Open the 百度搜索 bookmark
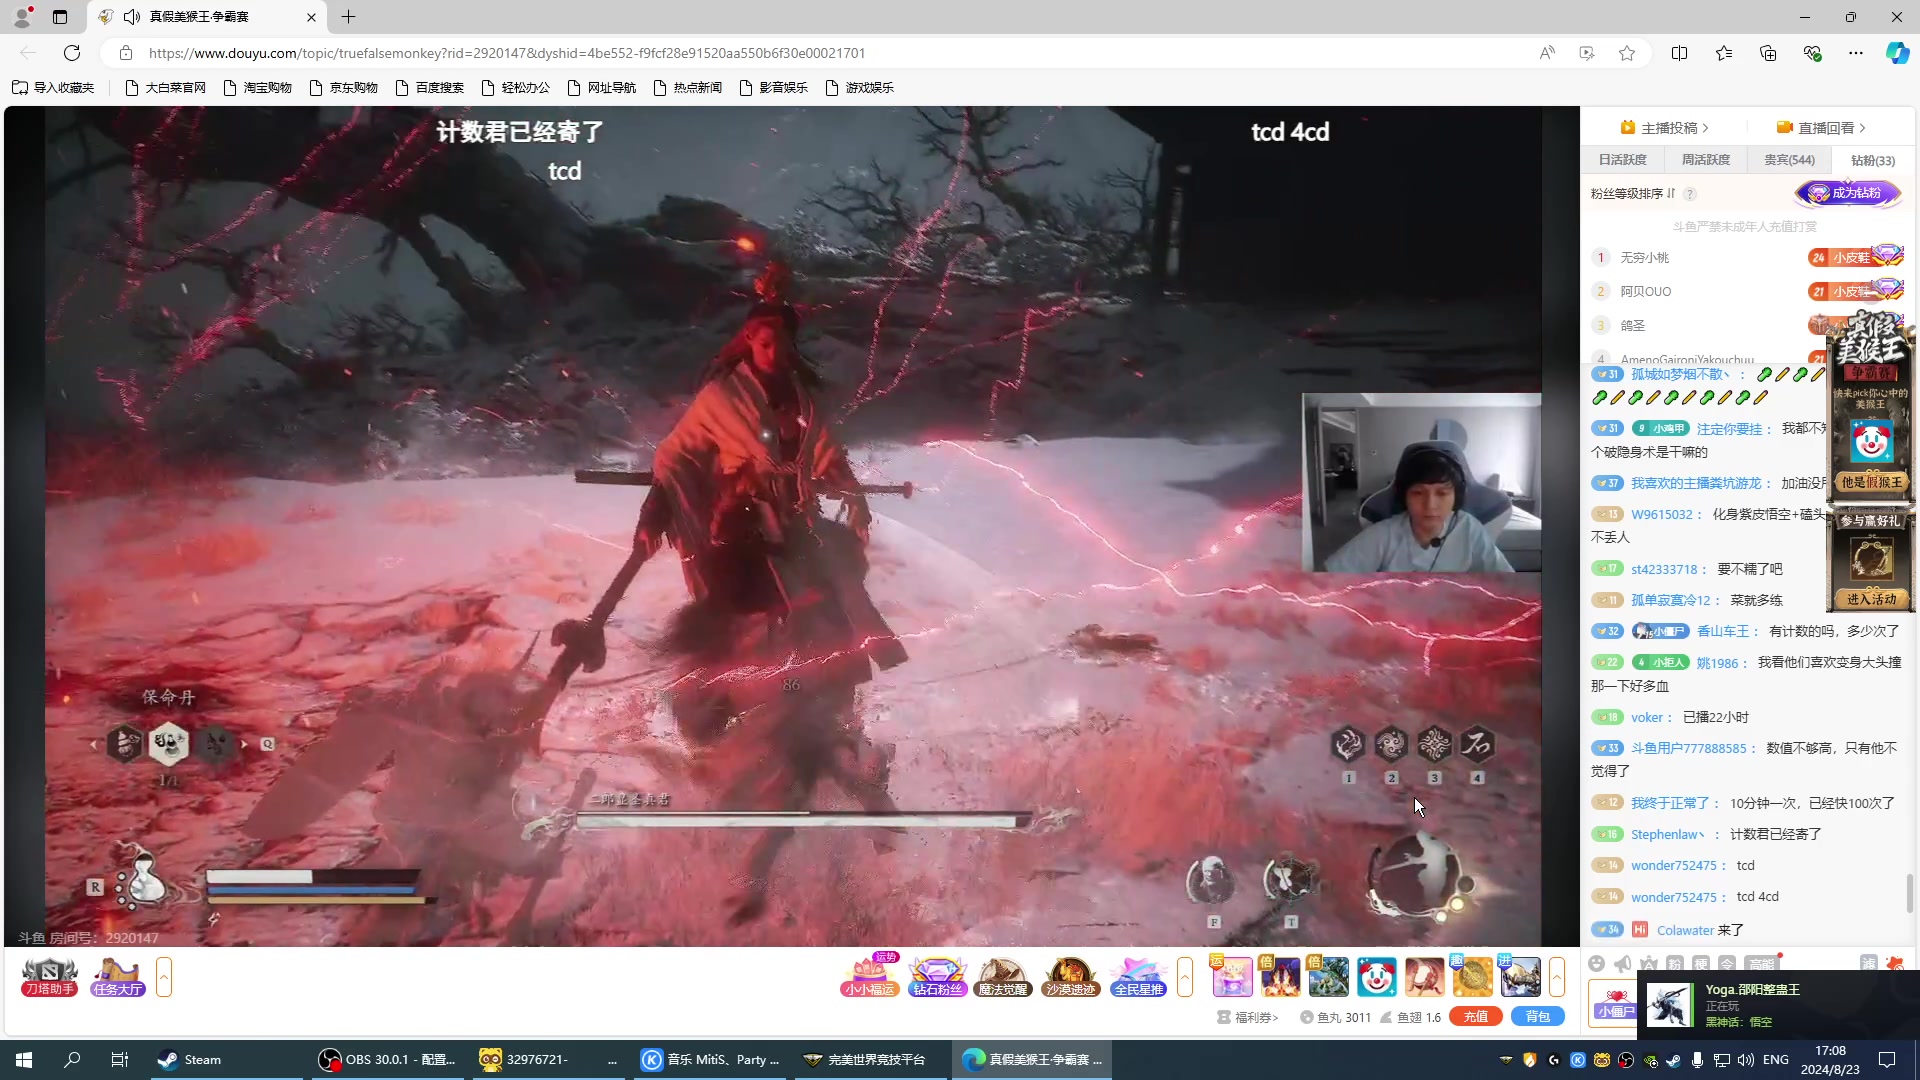The image size is (1920, 1080). 430,88
